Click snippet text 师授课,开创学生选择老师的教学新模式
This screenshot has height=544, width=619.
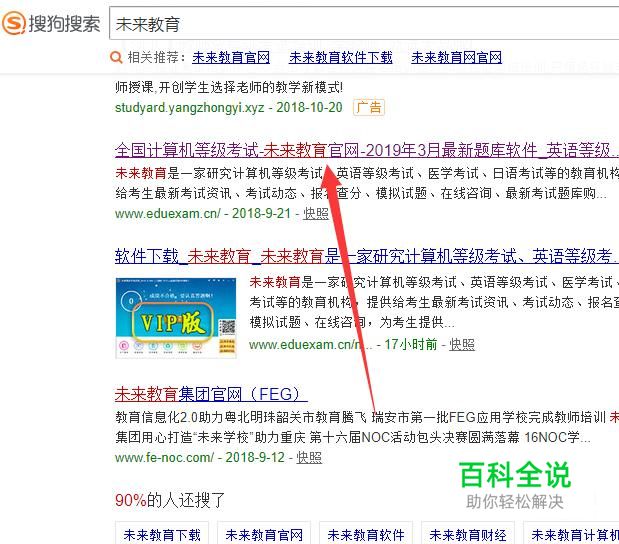(x=229, y=87)
